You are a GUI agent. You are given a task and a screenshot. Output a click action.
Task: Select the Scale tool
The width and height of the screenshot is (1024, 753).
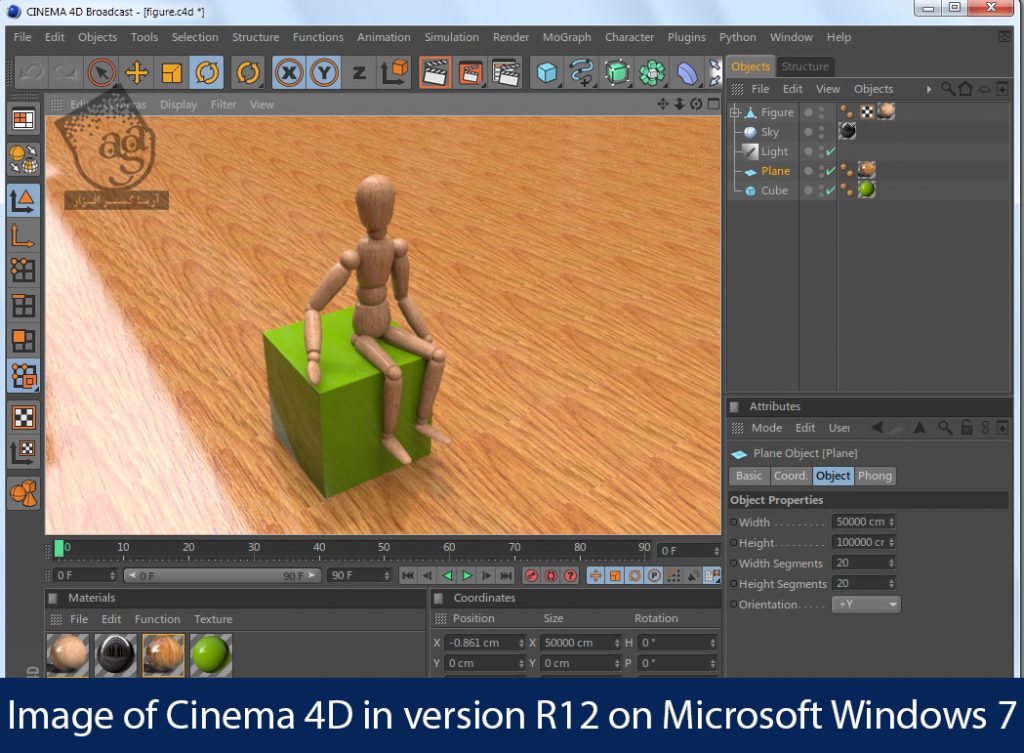[171, 72]
